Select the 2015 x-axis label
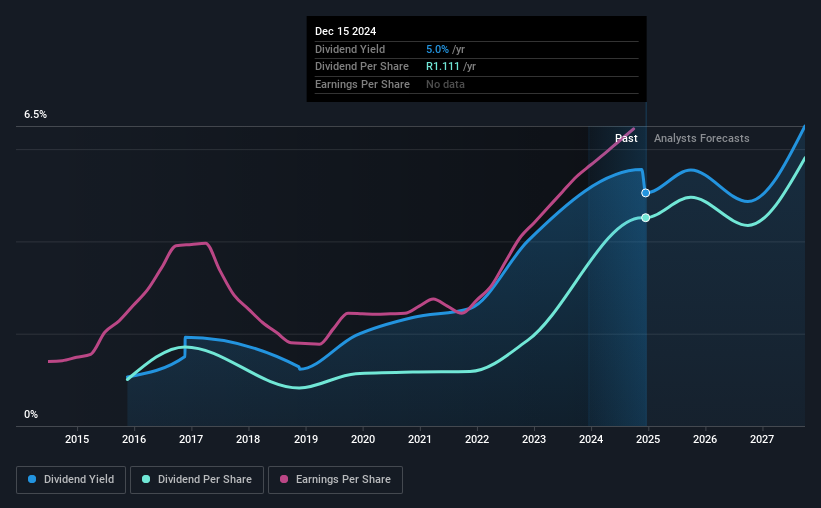821x508 pixels. point(77,439)
